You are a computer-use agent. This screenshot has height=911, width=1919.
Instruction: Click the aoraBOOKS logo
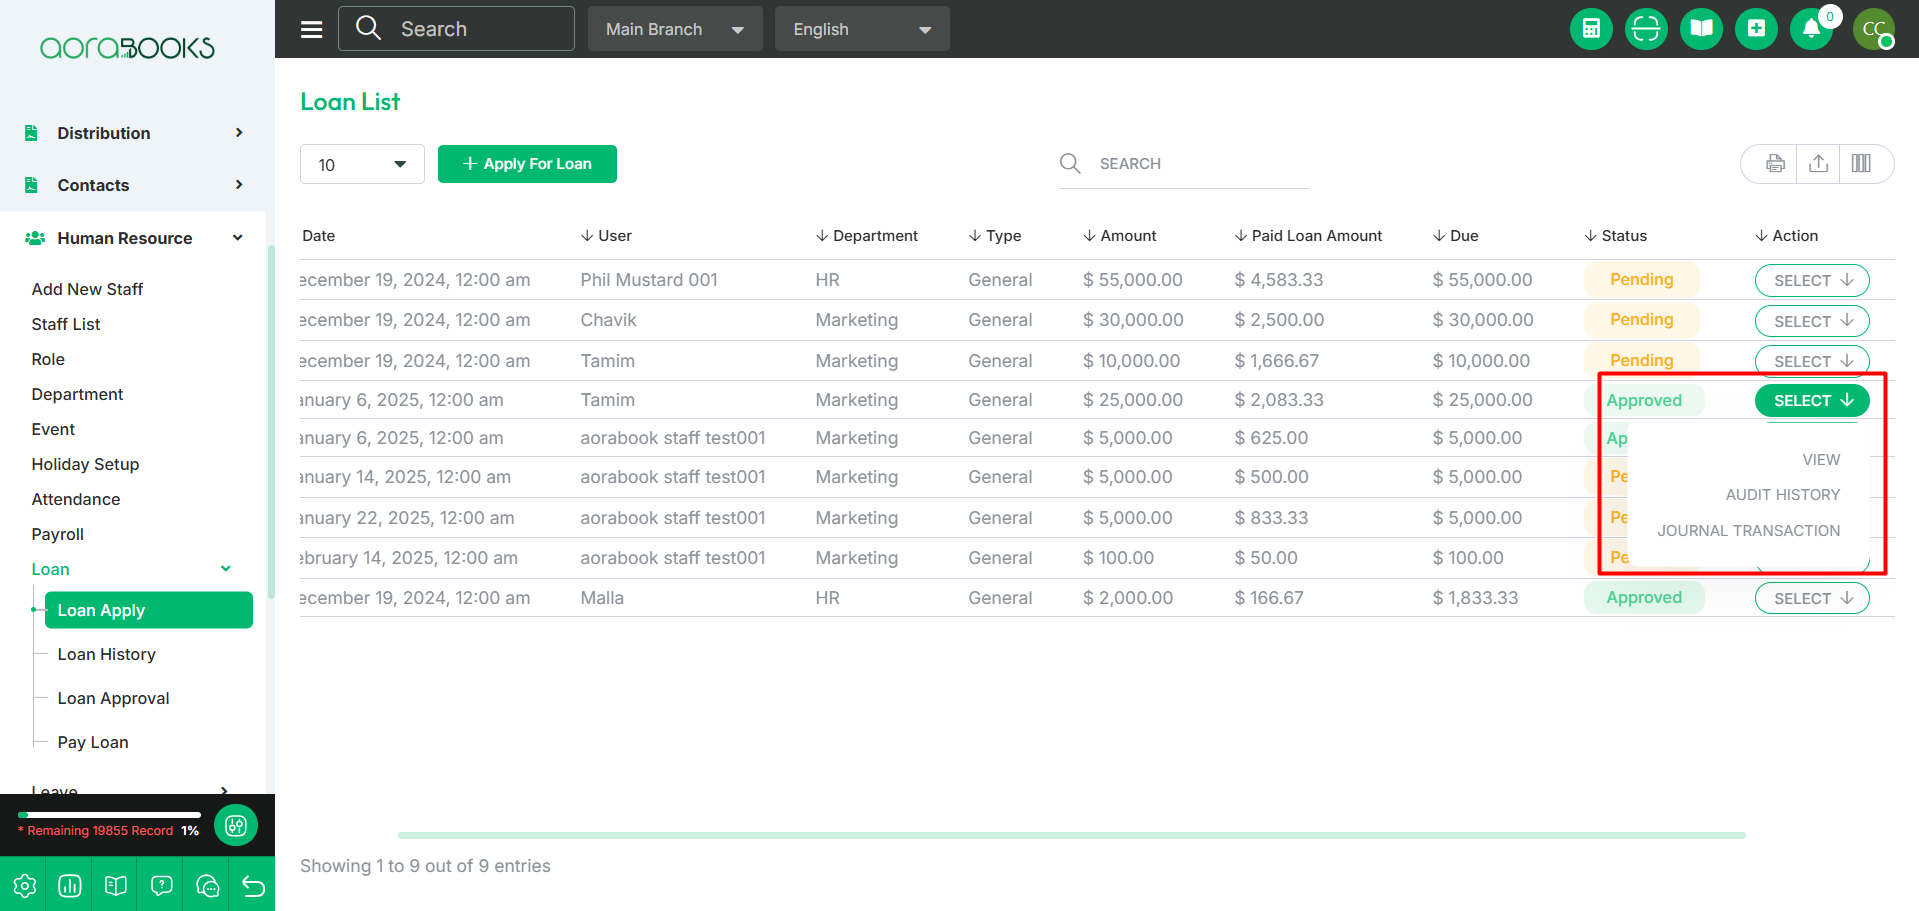tap(127, 48)
